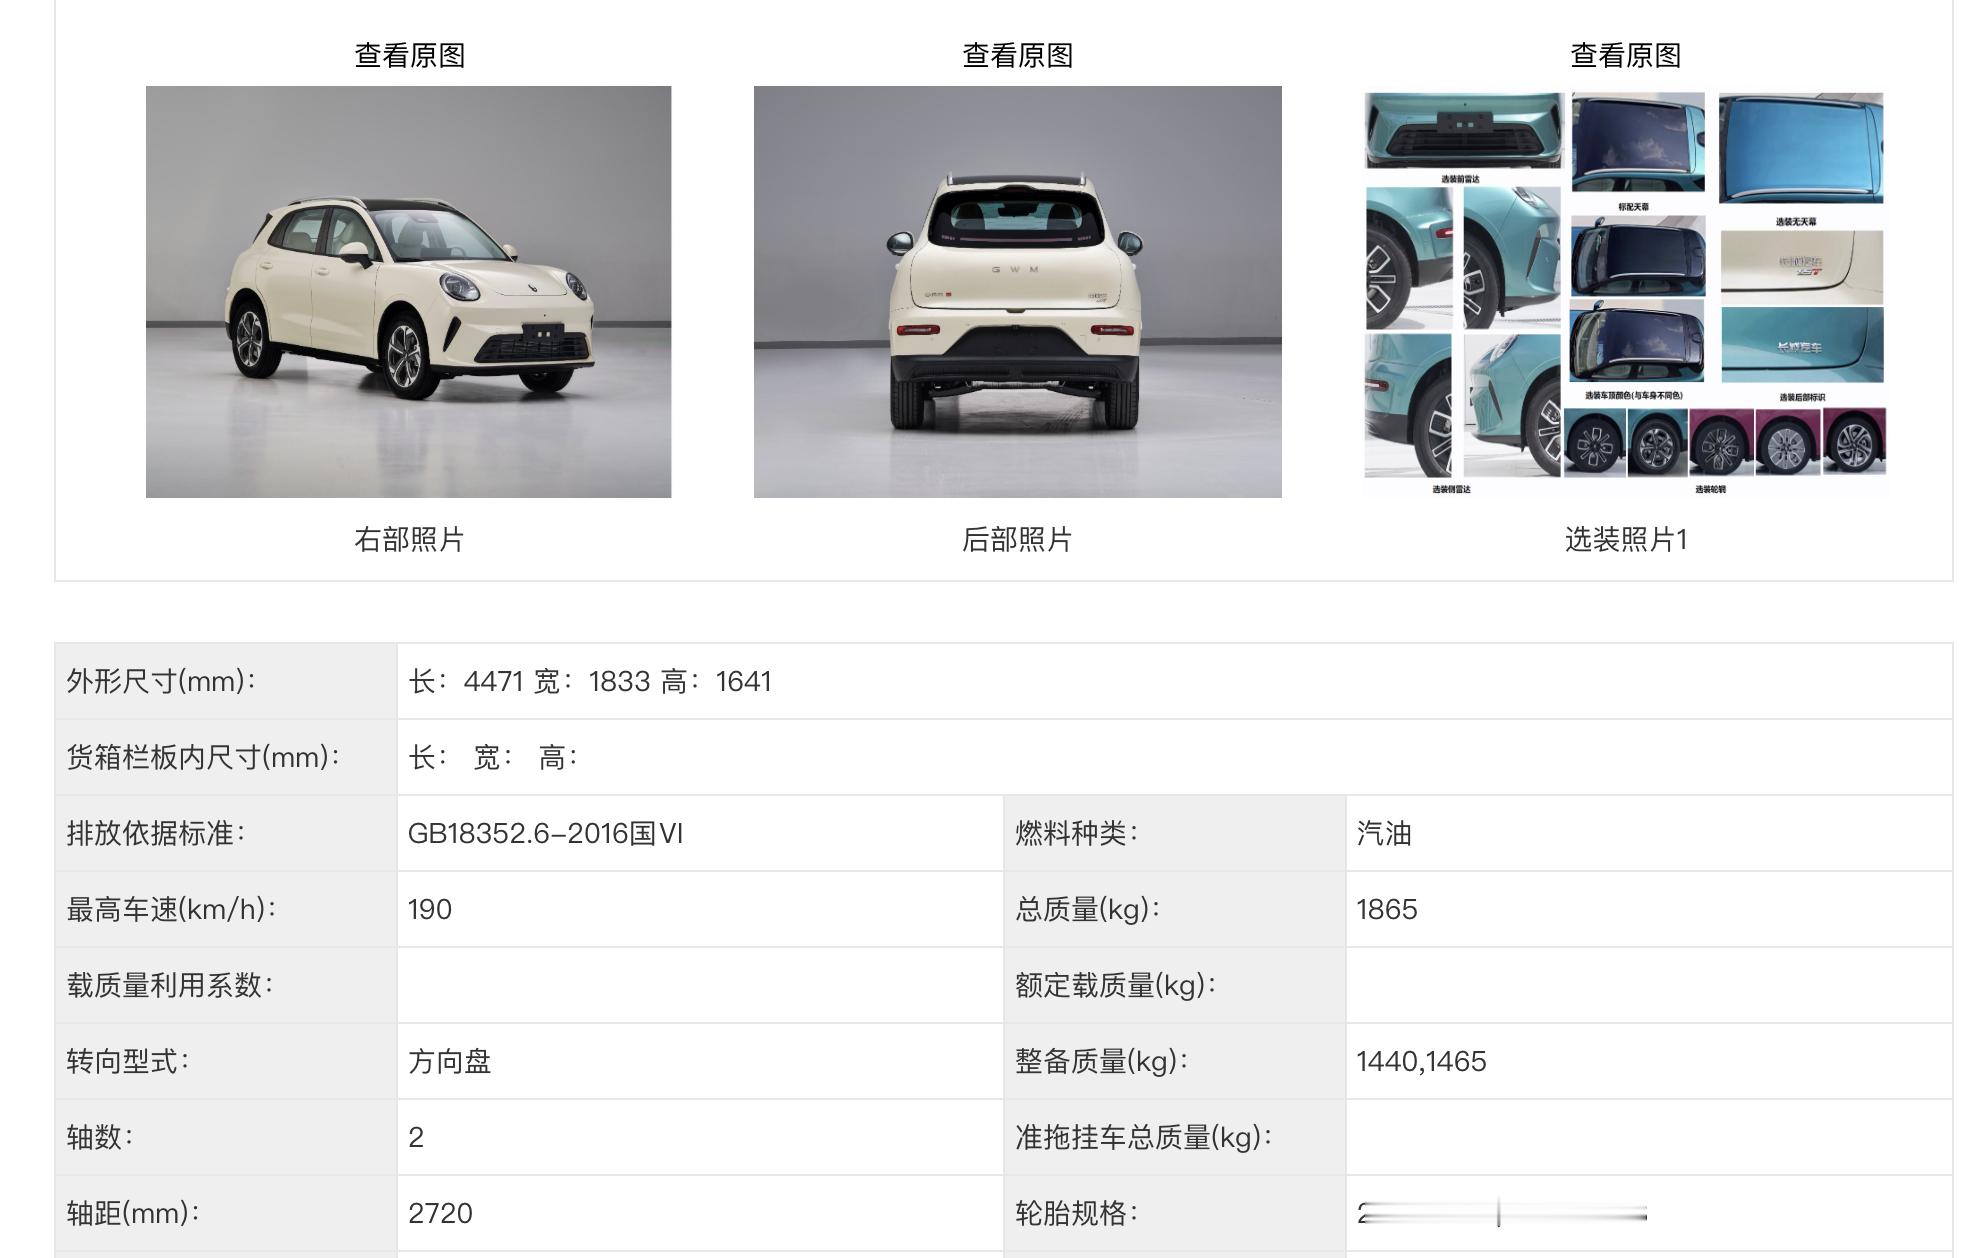
Task: Click the total mass value 1865
Action: (1387, 910)
